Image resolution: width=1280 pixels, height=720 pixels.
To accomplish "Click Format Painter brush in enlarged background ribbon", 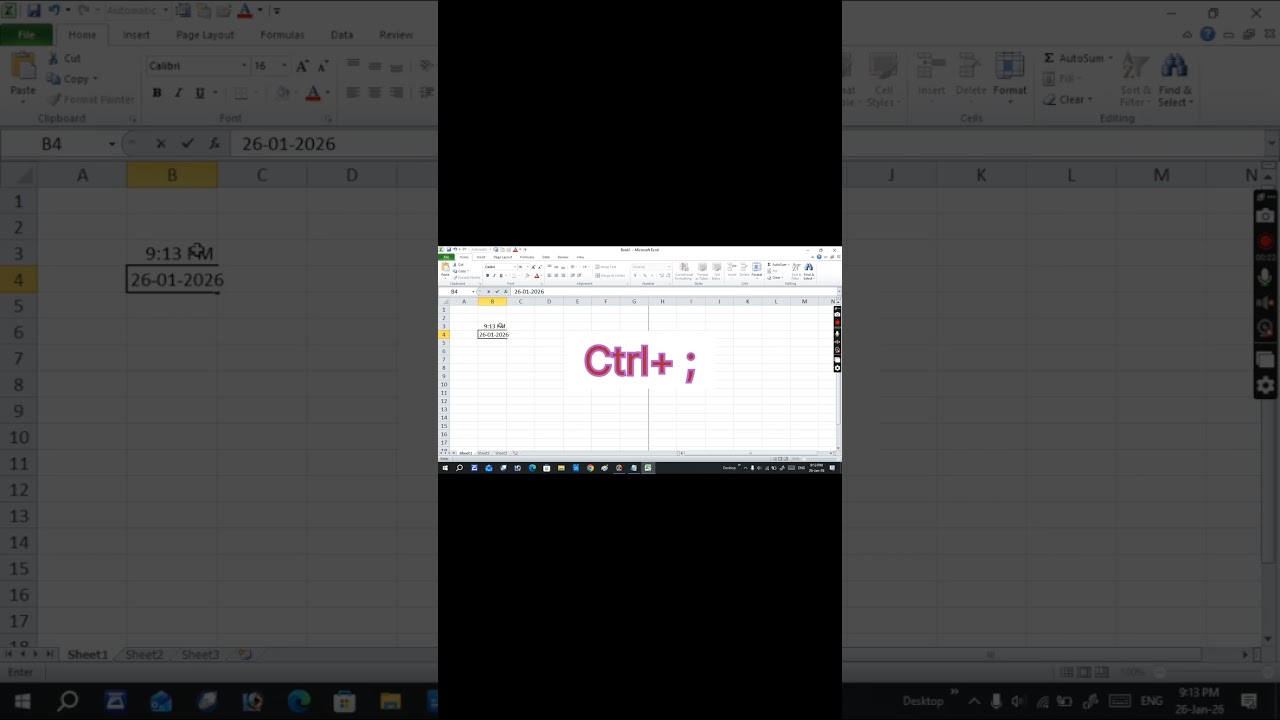I will tap(54, 99).
